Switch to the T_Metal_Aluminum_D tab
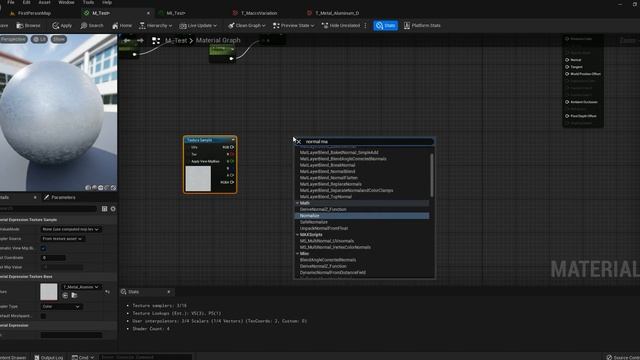This screenshot has height=360, width=640. (x=337, y=13)
